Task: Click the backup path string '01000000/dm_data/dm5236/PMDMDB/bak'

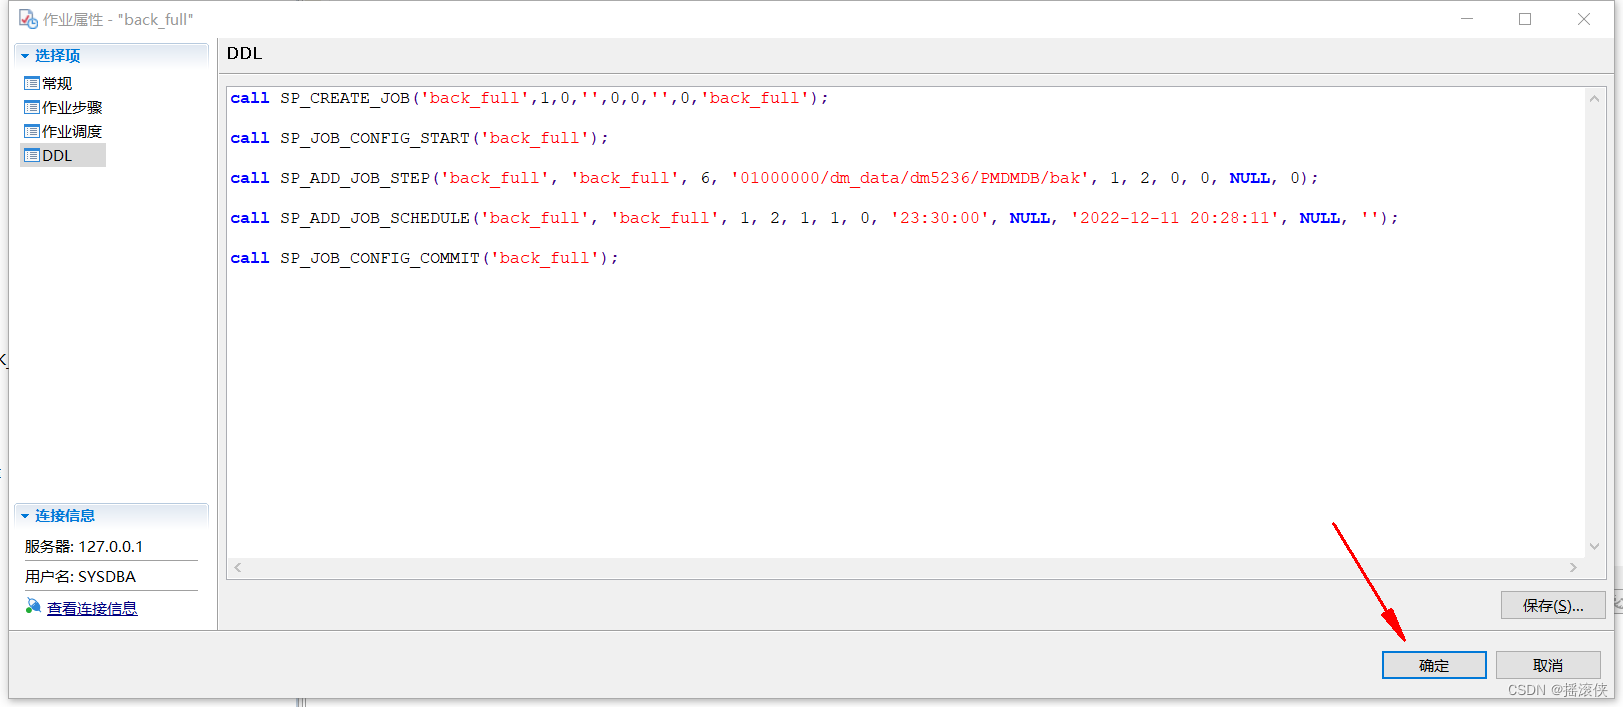Action: pyautogui.click(x=910, y=178)
